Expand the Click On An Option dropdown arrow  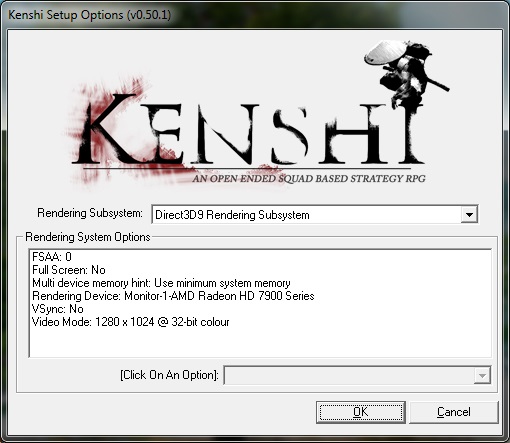(x=482, y=376)
